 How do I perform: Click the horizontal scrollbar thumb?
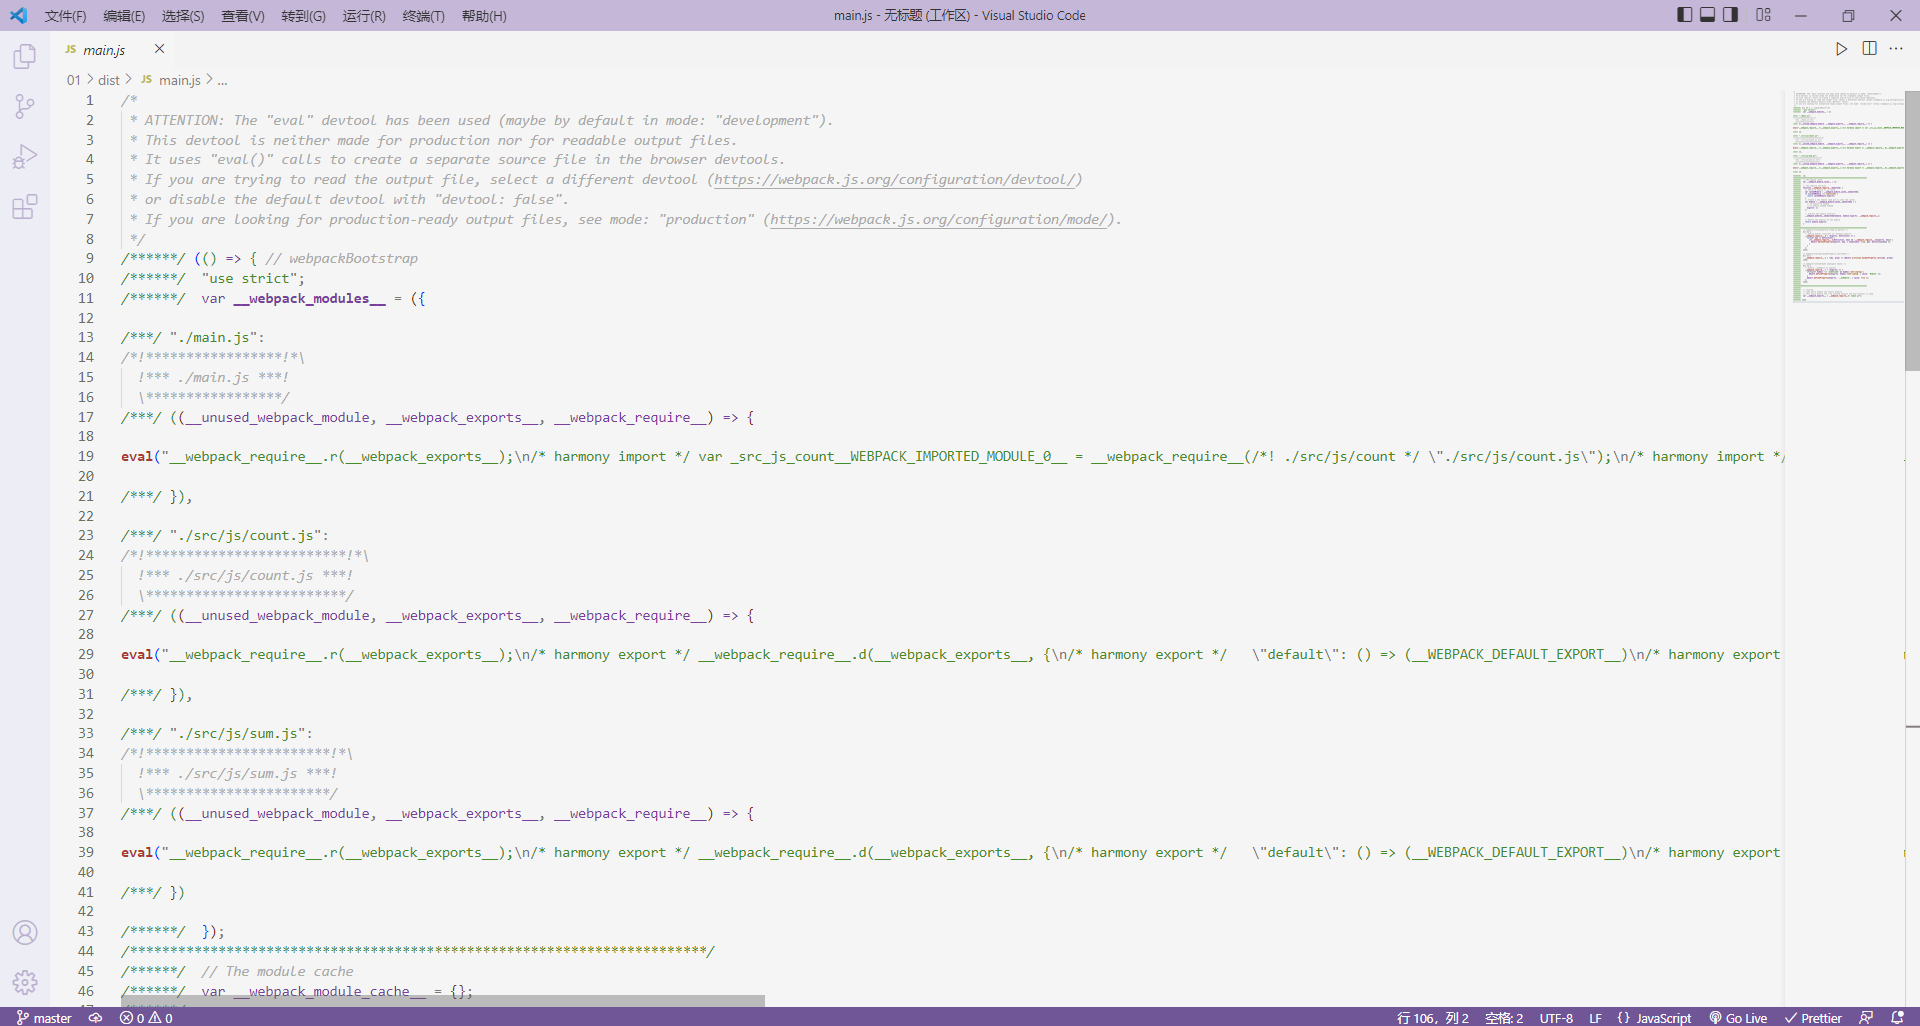tap(443, 1001)
